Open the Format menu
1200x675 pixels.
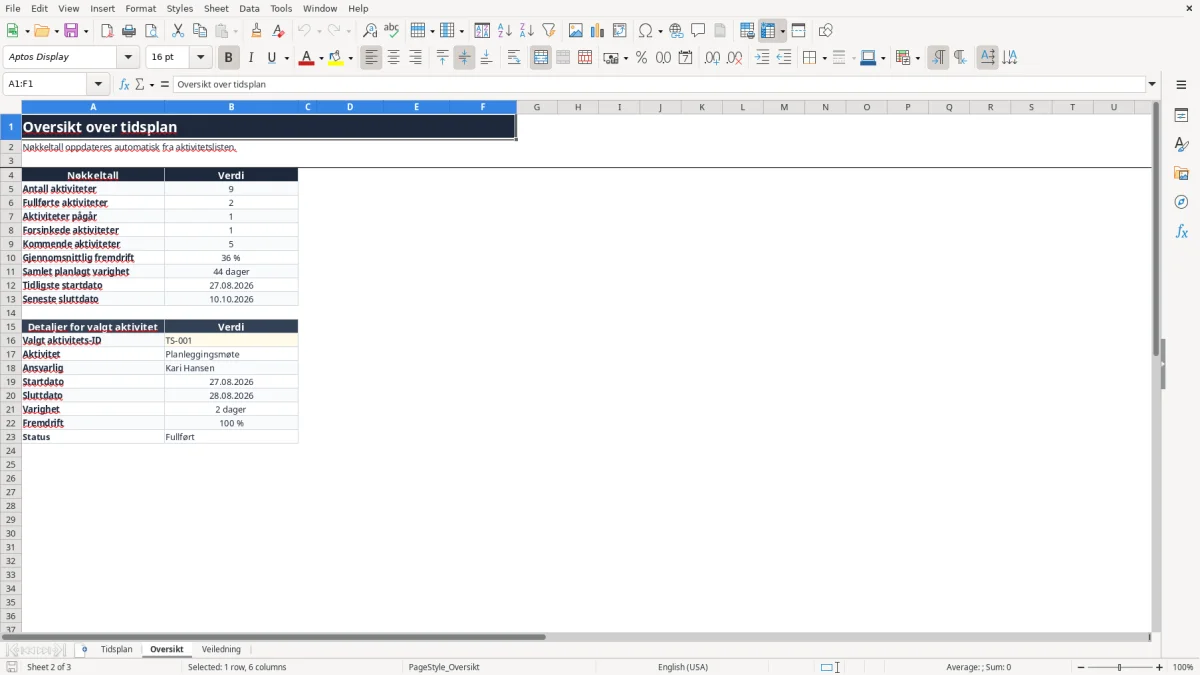coord(140,8)
